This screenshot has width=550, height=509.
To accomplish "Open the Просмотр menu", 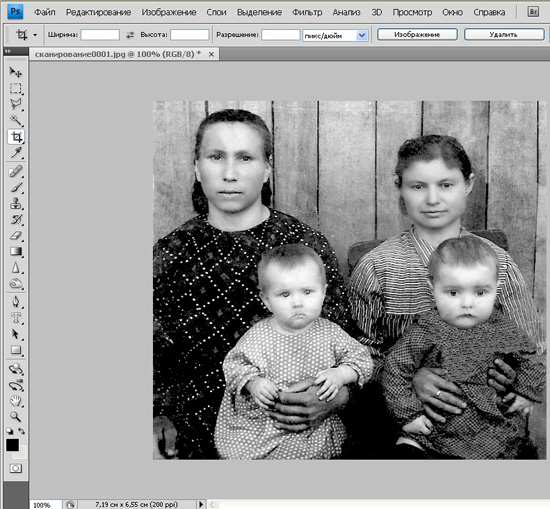I will point(412,12).
